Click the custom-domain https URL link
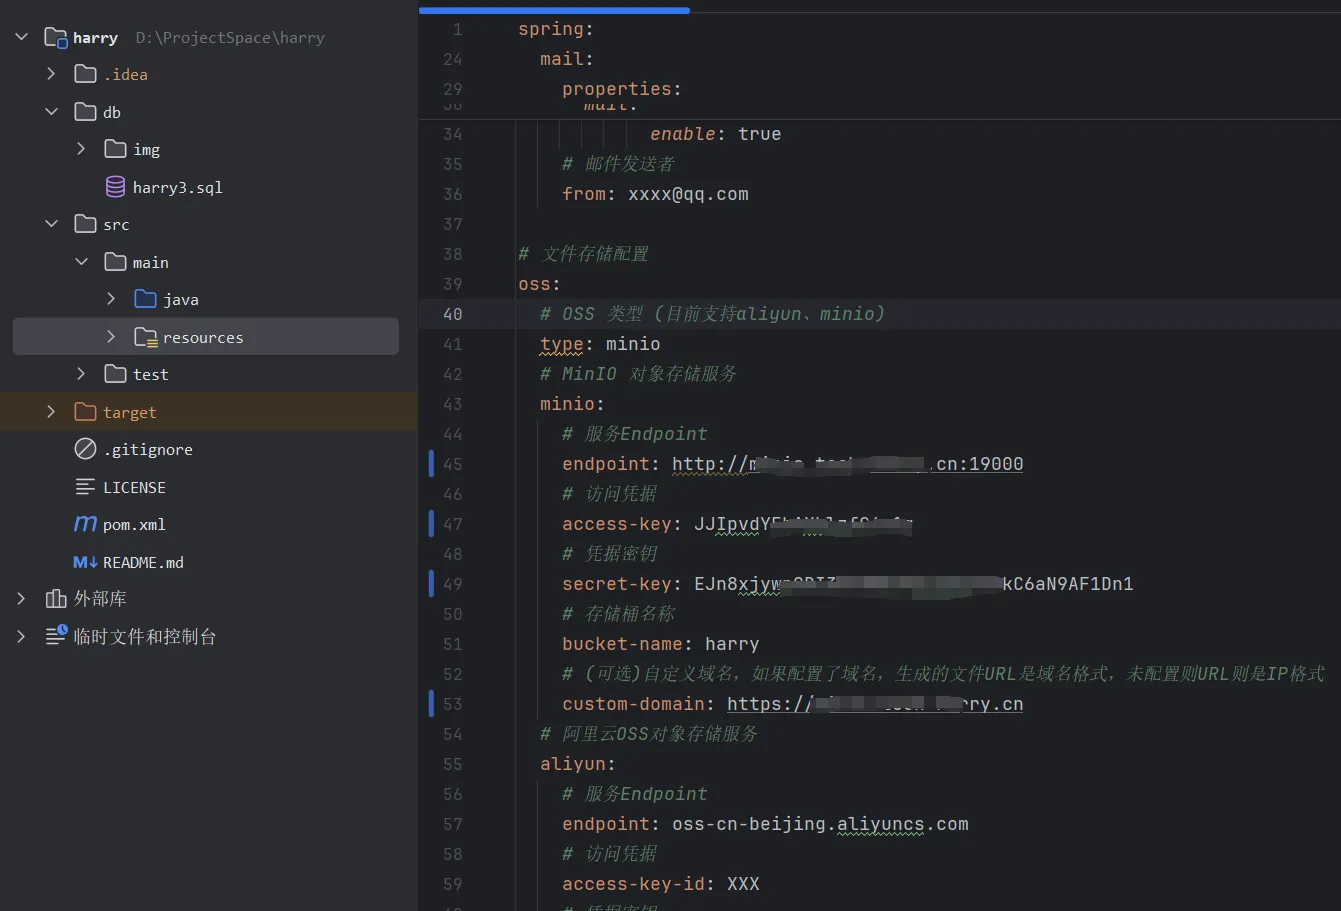The width and height of the screenshot is (1341, 911). 875,704
